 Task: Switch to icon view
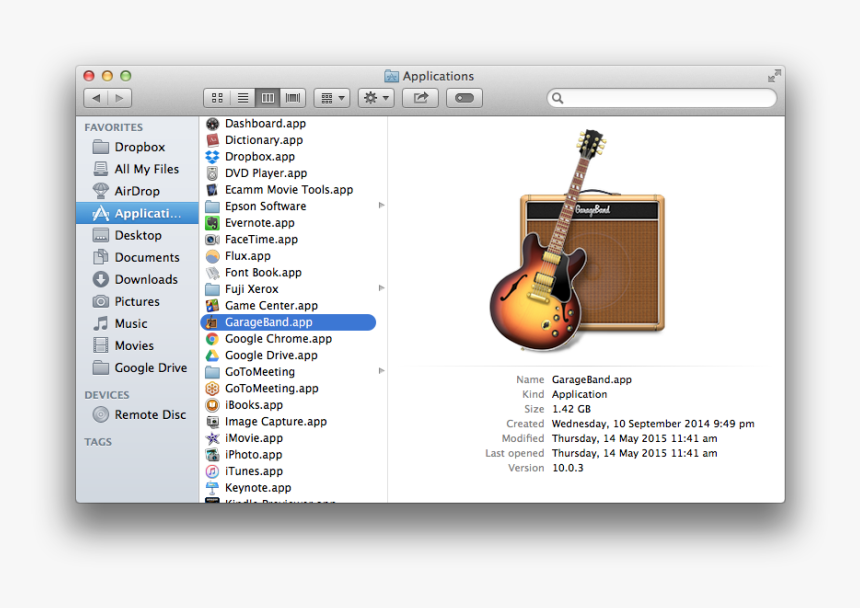click(x=217, y=98)
